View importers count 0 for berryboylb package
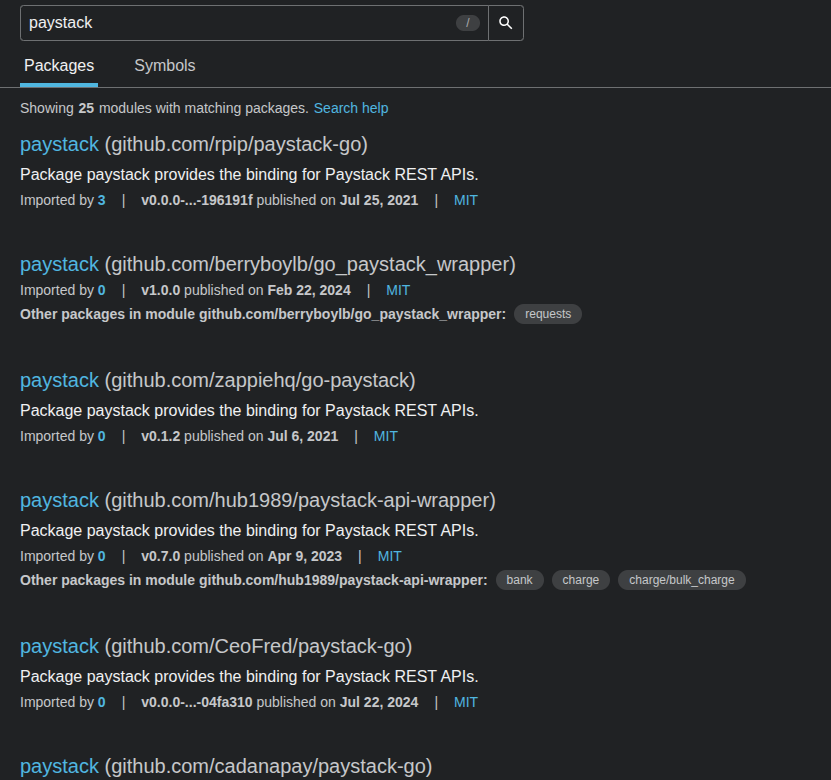This screenshot has width=831, height=780. coord(101,290)
